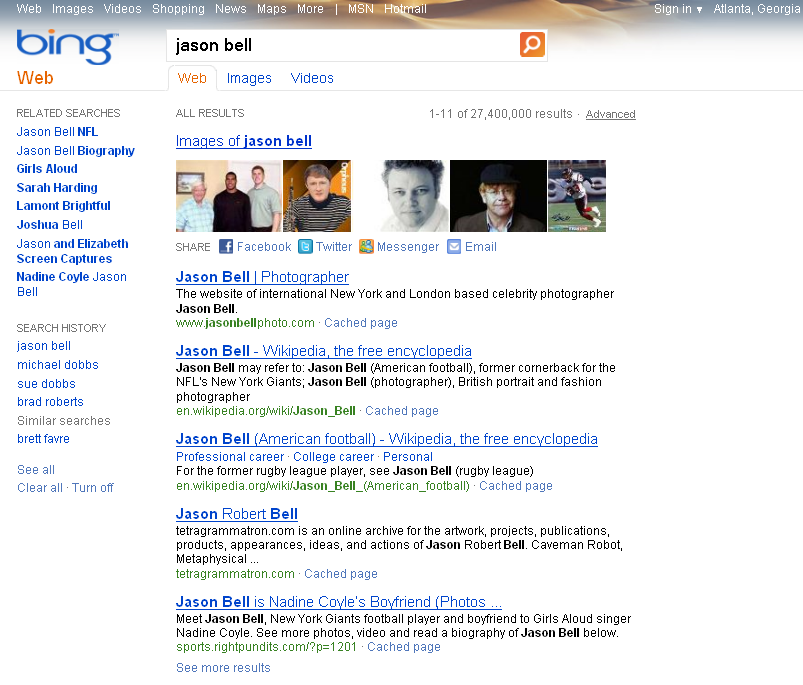
Task: Open the football player action thumbnail
Action: coord(577,196)
